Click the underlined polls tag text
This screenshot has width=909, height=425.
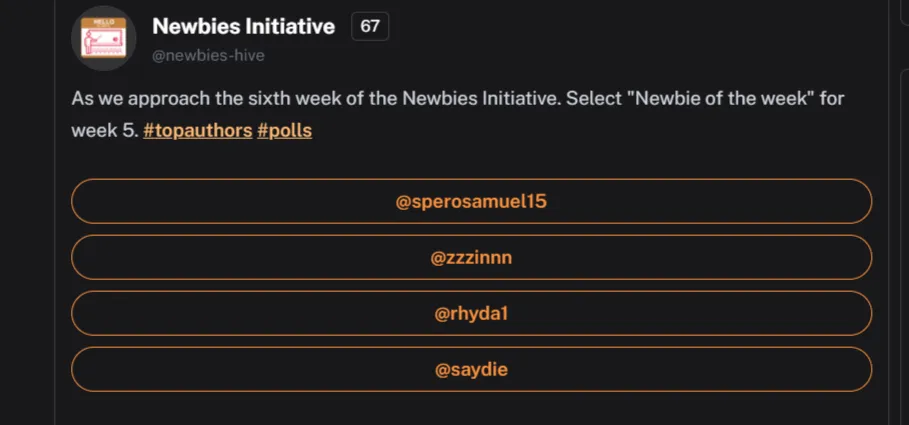click(x=285, y=130)
